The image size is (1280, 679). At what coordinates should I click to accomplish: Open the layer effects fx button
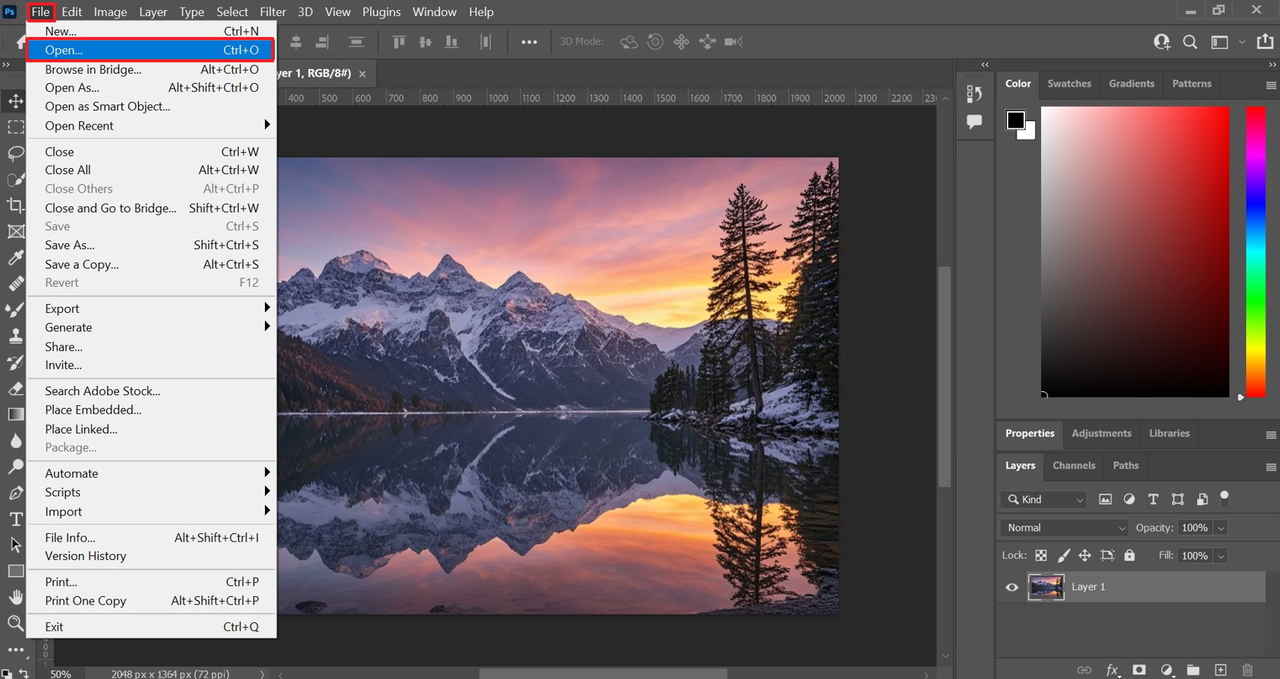click(x=1112, y=670)
